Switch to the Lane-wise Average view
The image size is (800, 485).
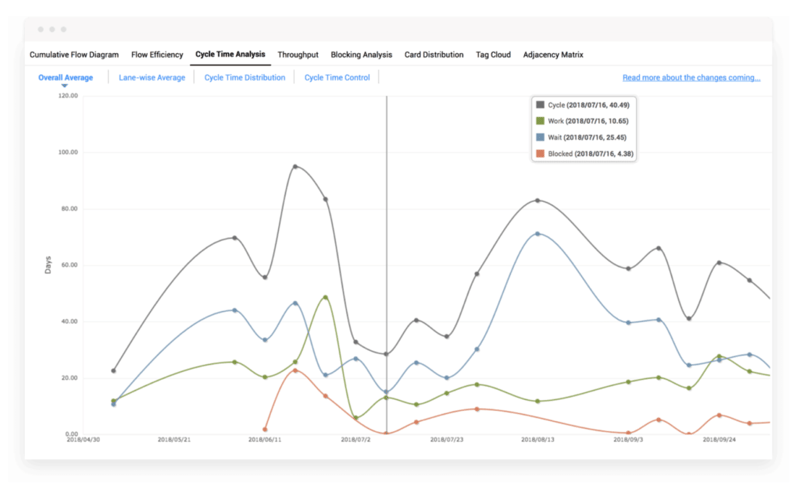click(x=152, y=78)
